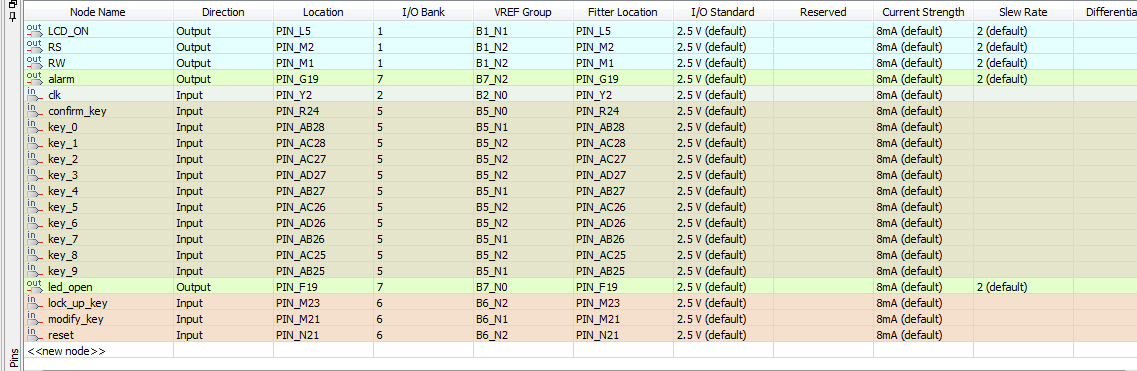Click the I/O Bank cell for lock_up_key
This screenshot has width=1137, height=371.
423,303
